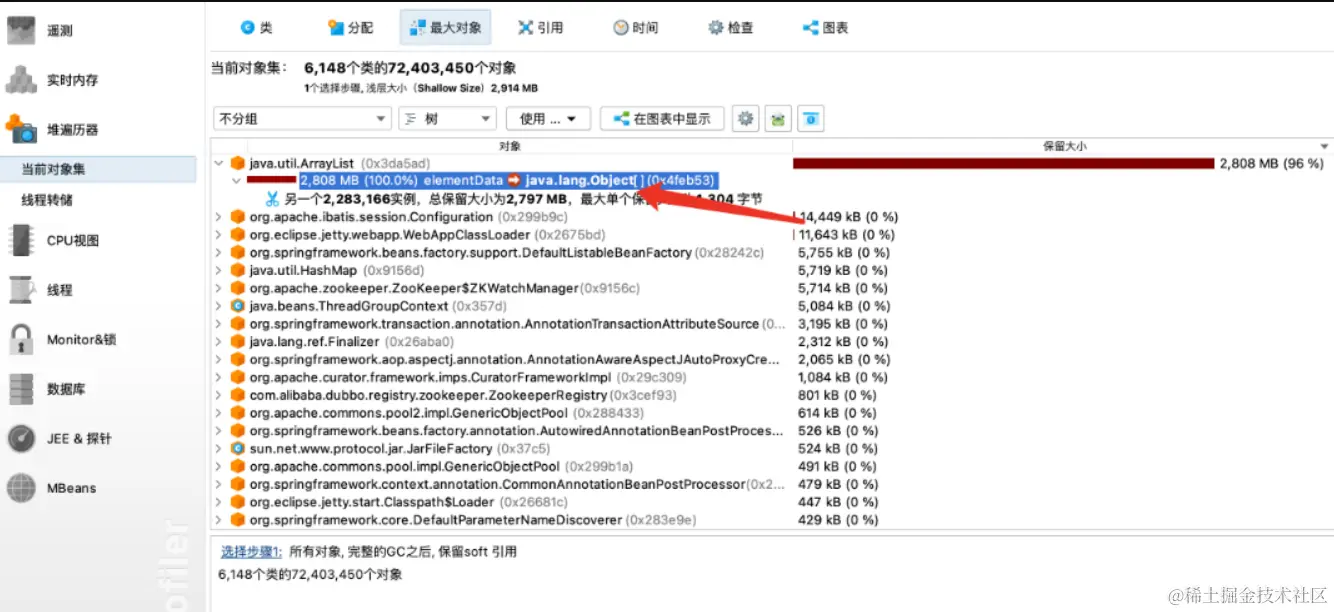
Task: Open the 树 tree view mode dropdown
Action: [x=447, y=119]
